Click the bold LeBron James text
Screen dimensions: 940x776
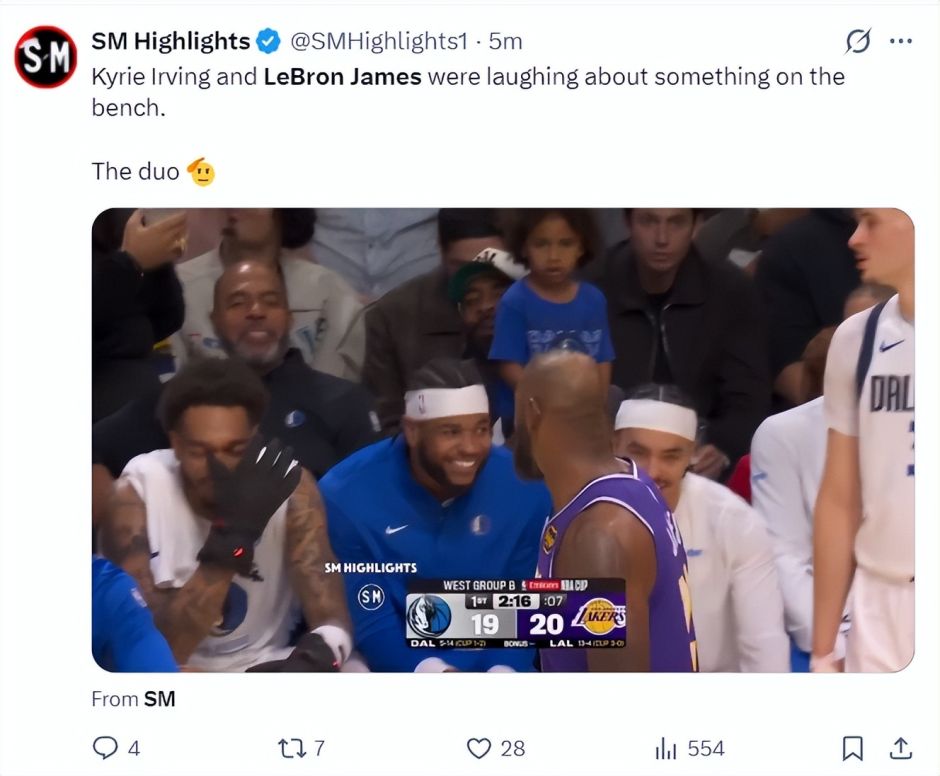(x=342, y=77)
